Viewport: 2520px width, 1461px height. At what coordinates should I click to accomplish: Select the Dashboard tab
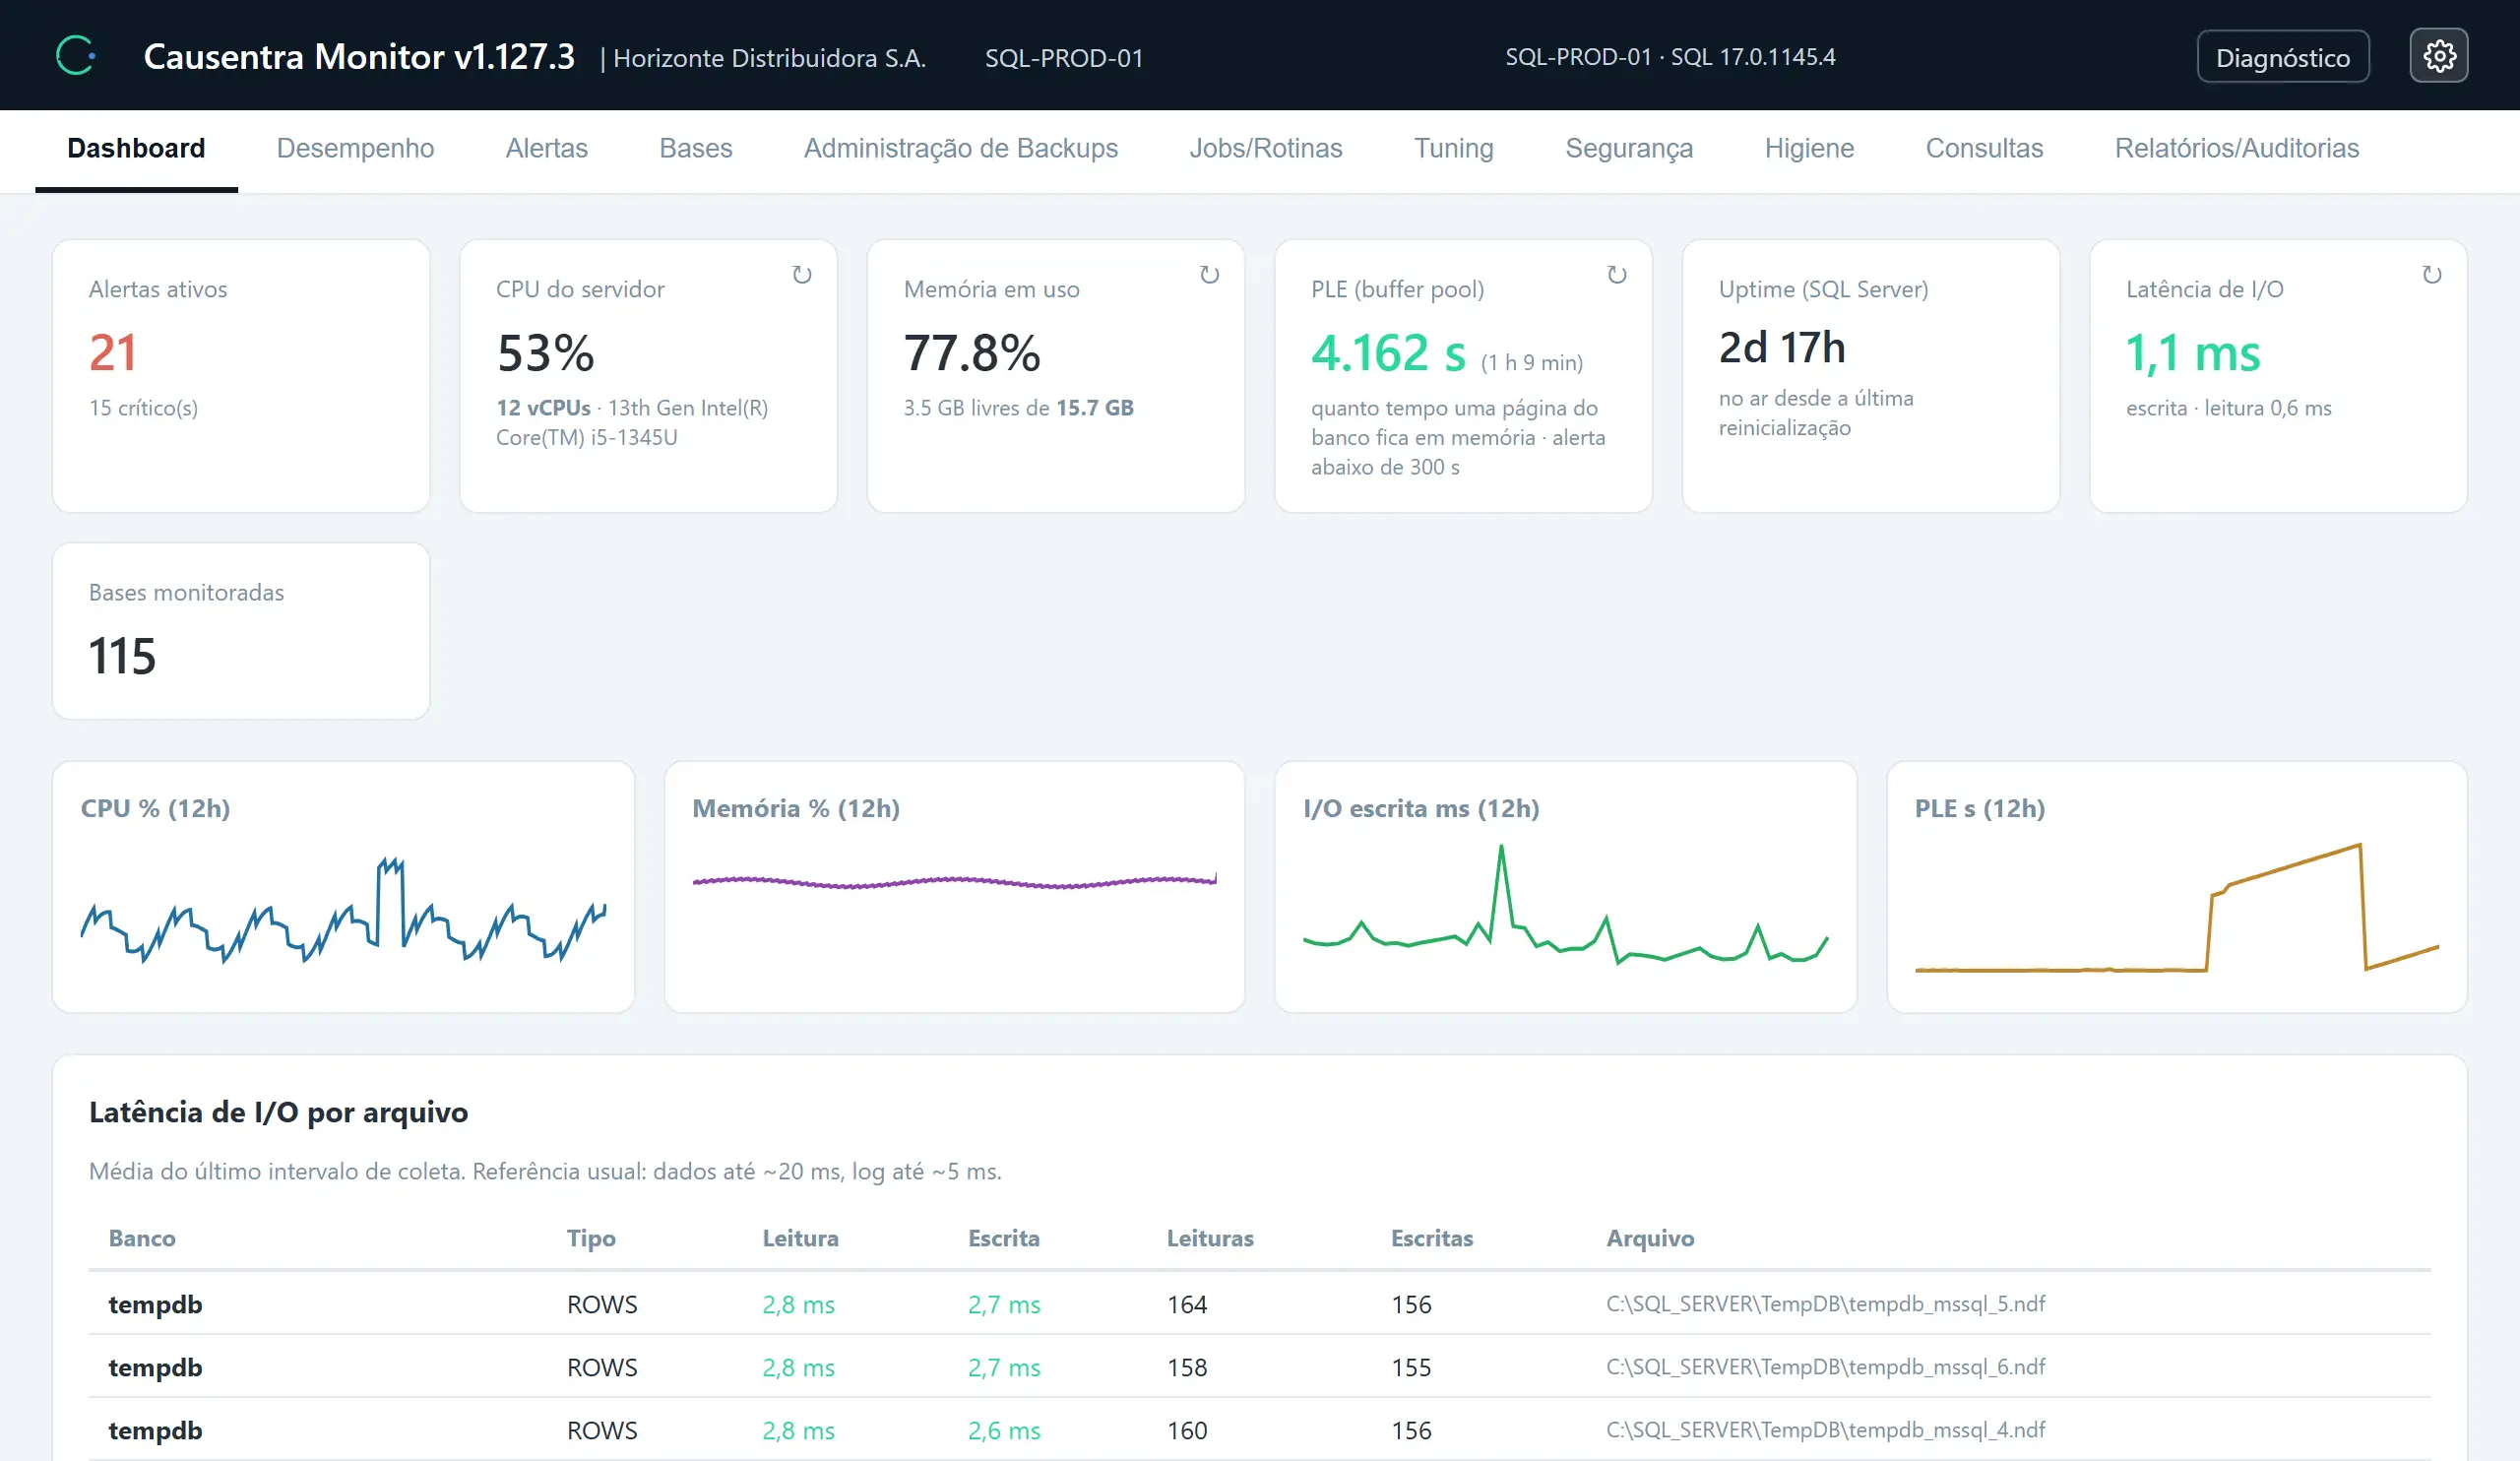click(x=136, y=148)
